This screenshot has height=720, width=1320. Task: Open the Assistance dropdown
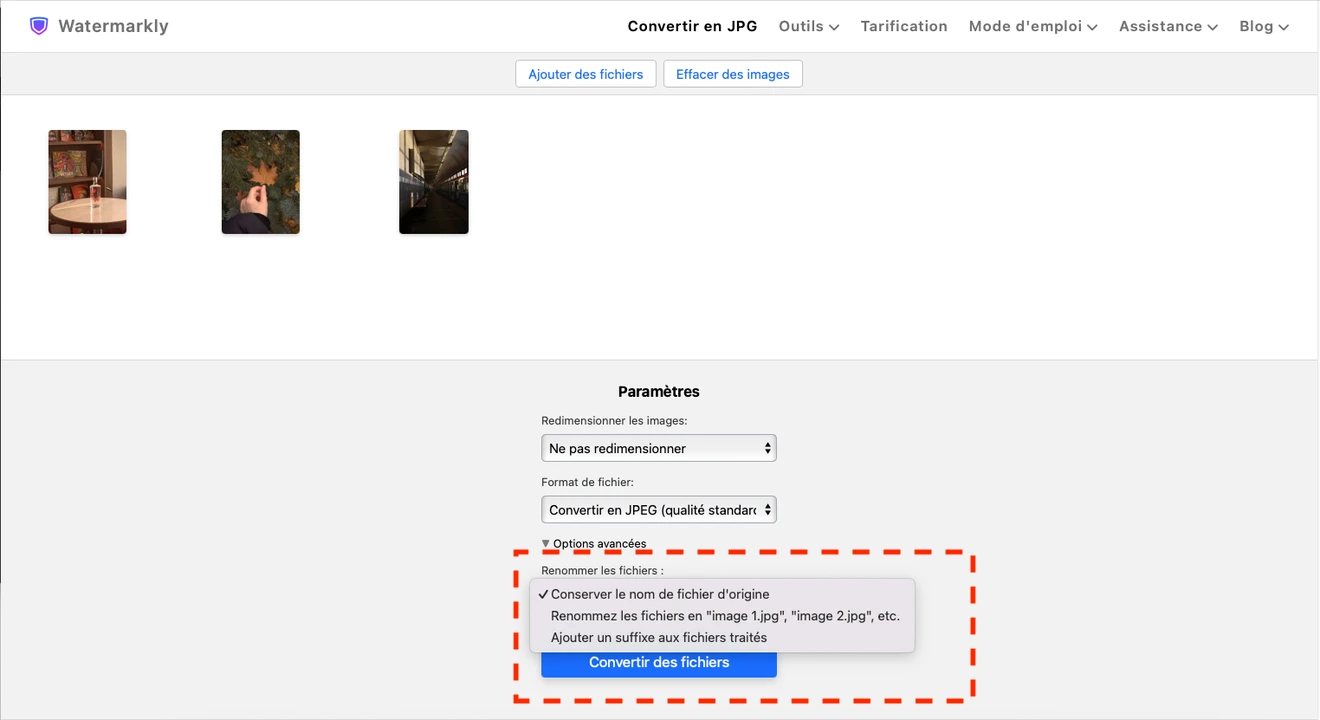click(1167, 26)
